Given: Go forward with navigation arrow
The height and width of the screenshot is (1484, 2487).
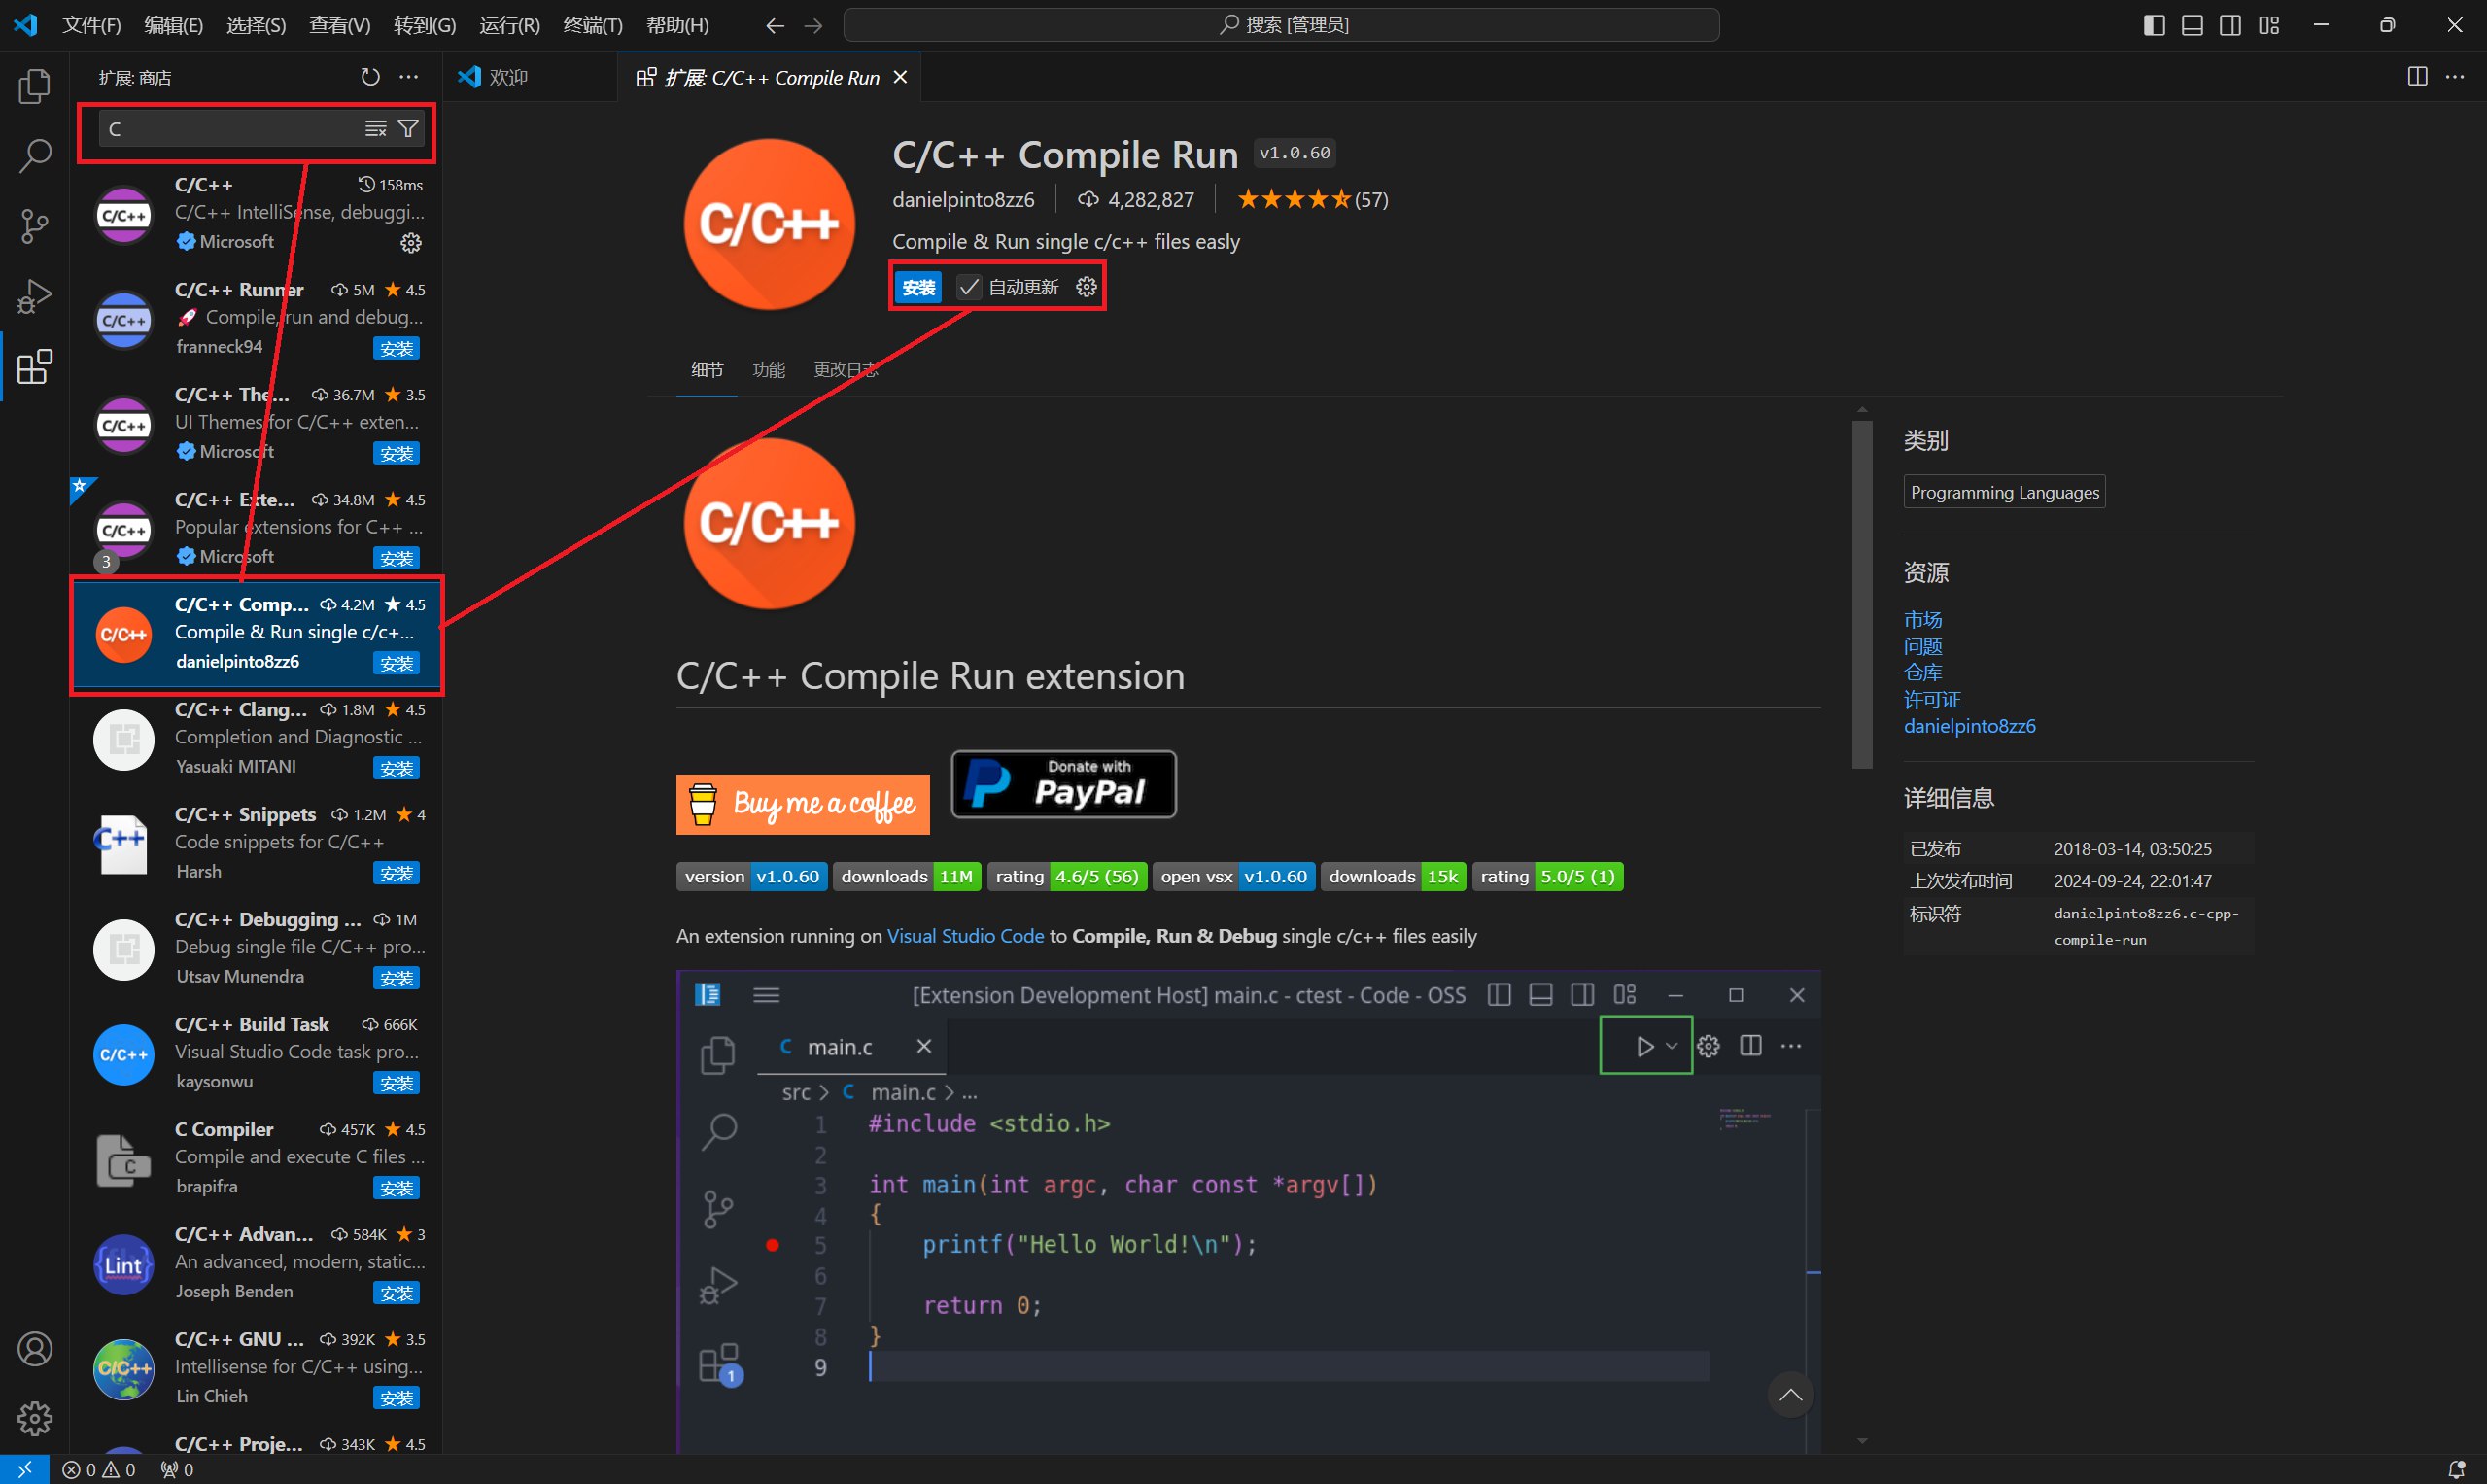Looking at the screenshot, I should point(813,26).
